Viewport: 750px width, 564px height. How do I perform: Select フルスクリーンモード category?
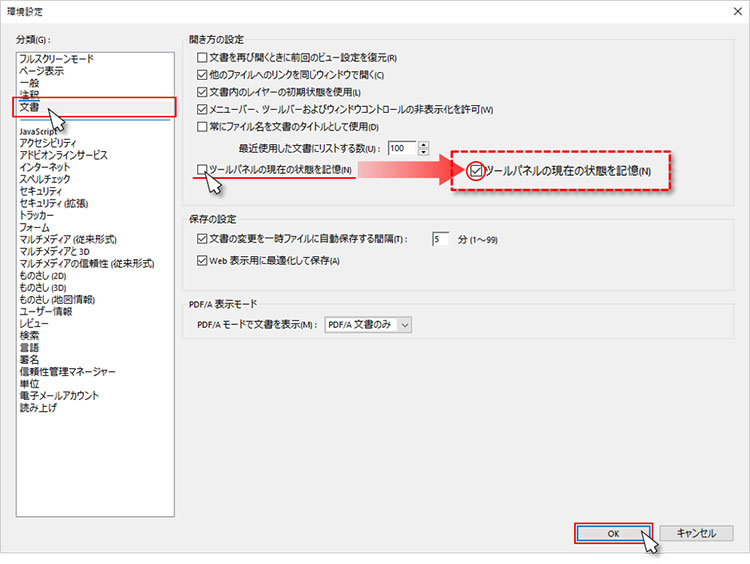coord(56,59)
